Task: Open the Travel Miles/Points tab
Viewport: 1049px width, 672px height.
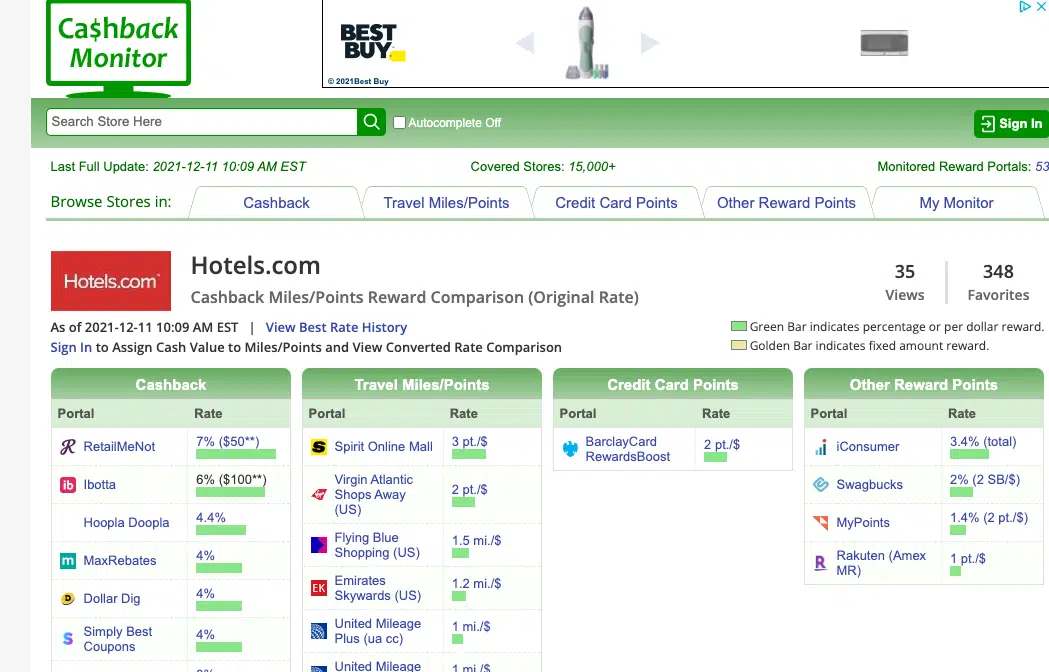Action: (x=446, y=203)
